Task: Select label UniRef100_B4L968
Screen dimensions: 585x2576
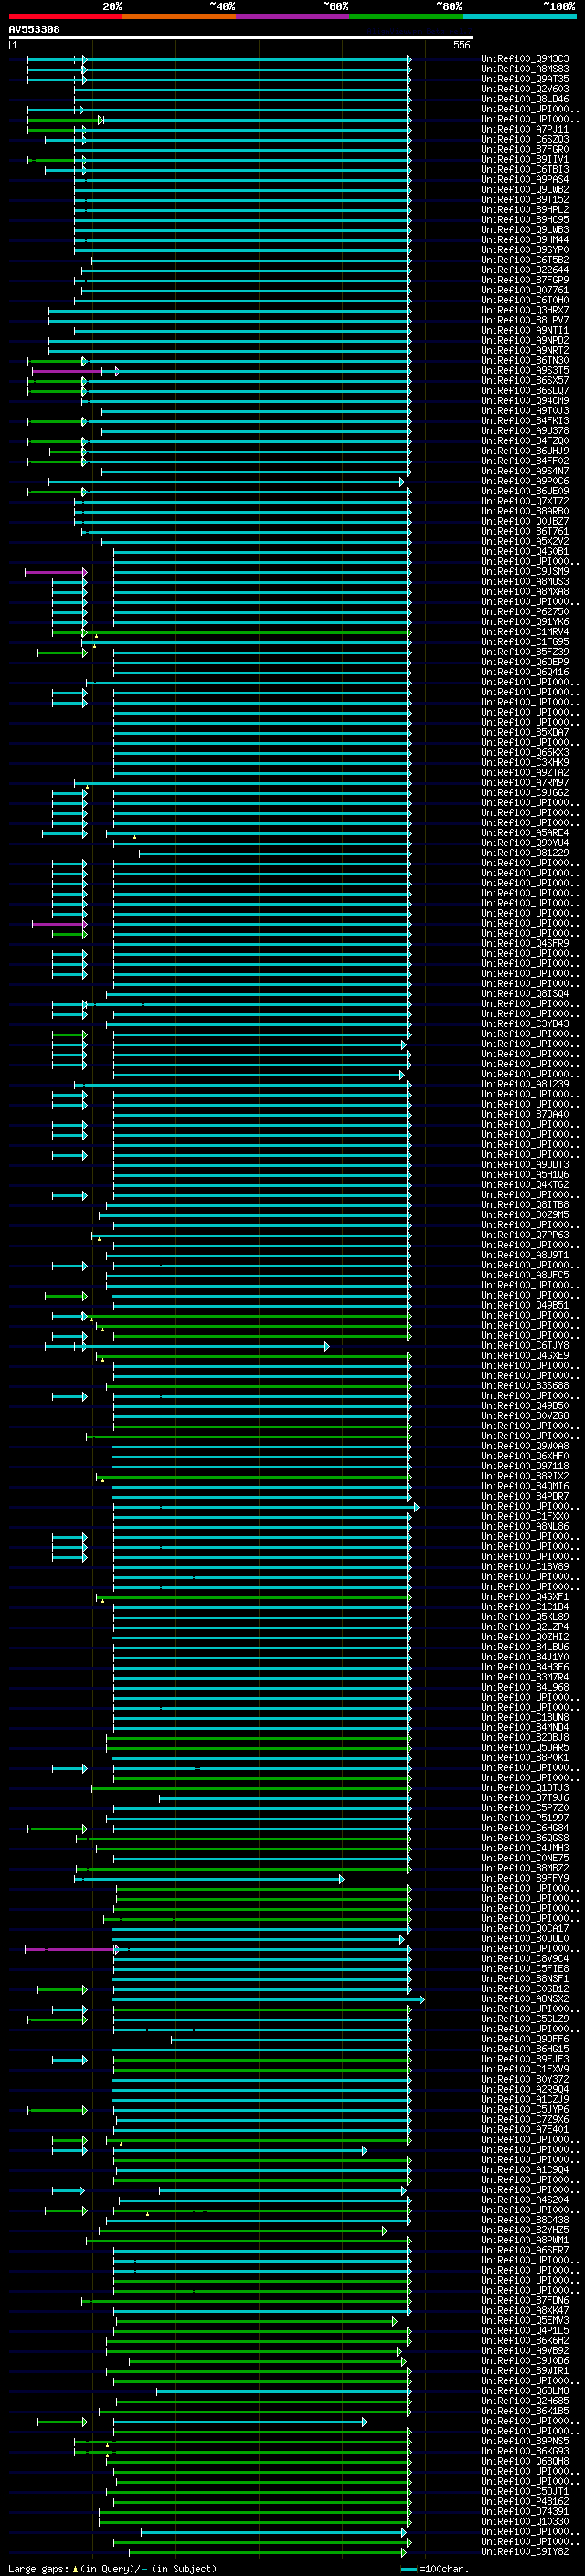Action: pos(525,1687)
